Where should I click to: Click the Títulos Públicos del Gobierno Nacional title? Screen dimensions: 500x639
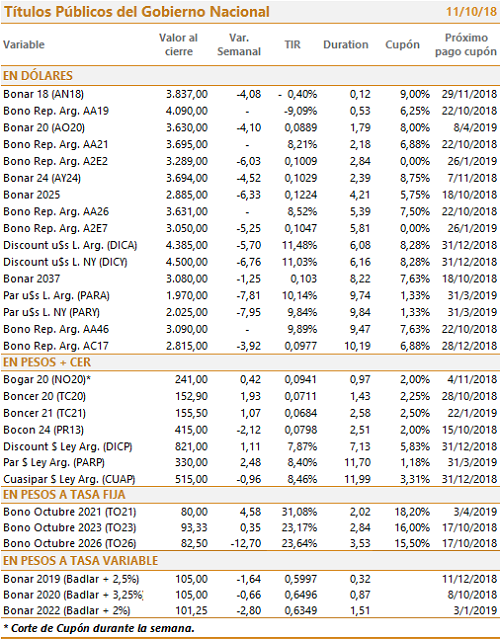pos(137,12)
